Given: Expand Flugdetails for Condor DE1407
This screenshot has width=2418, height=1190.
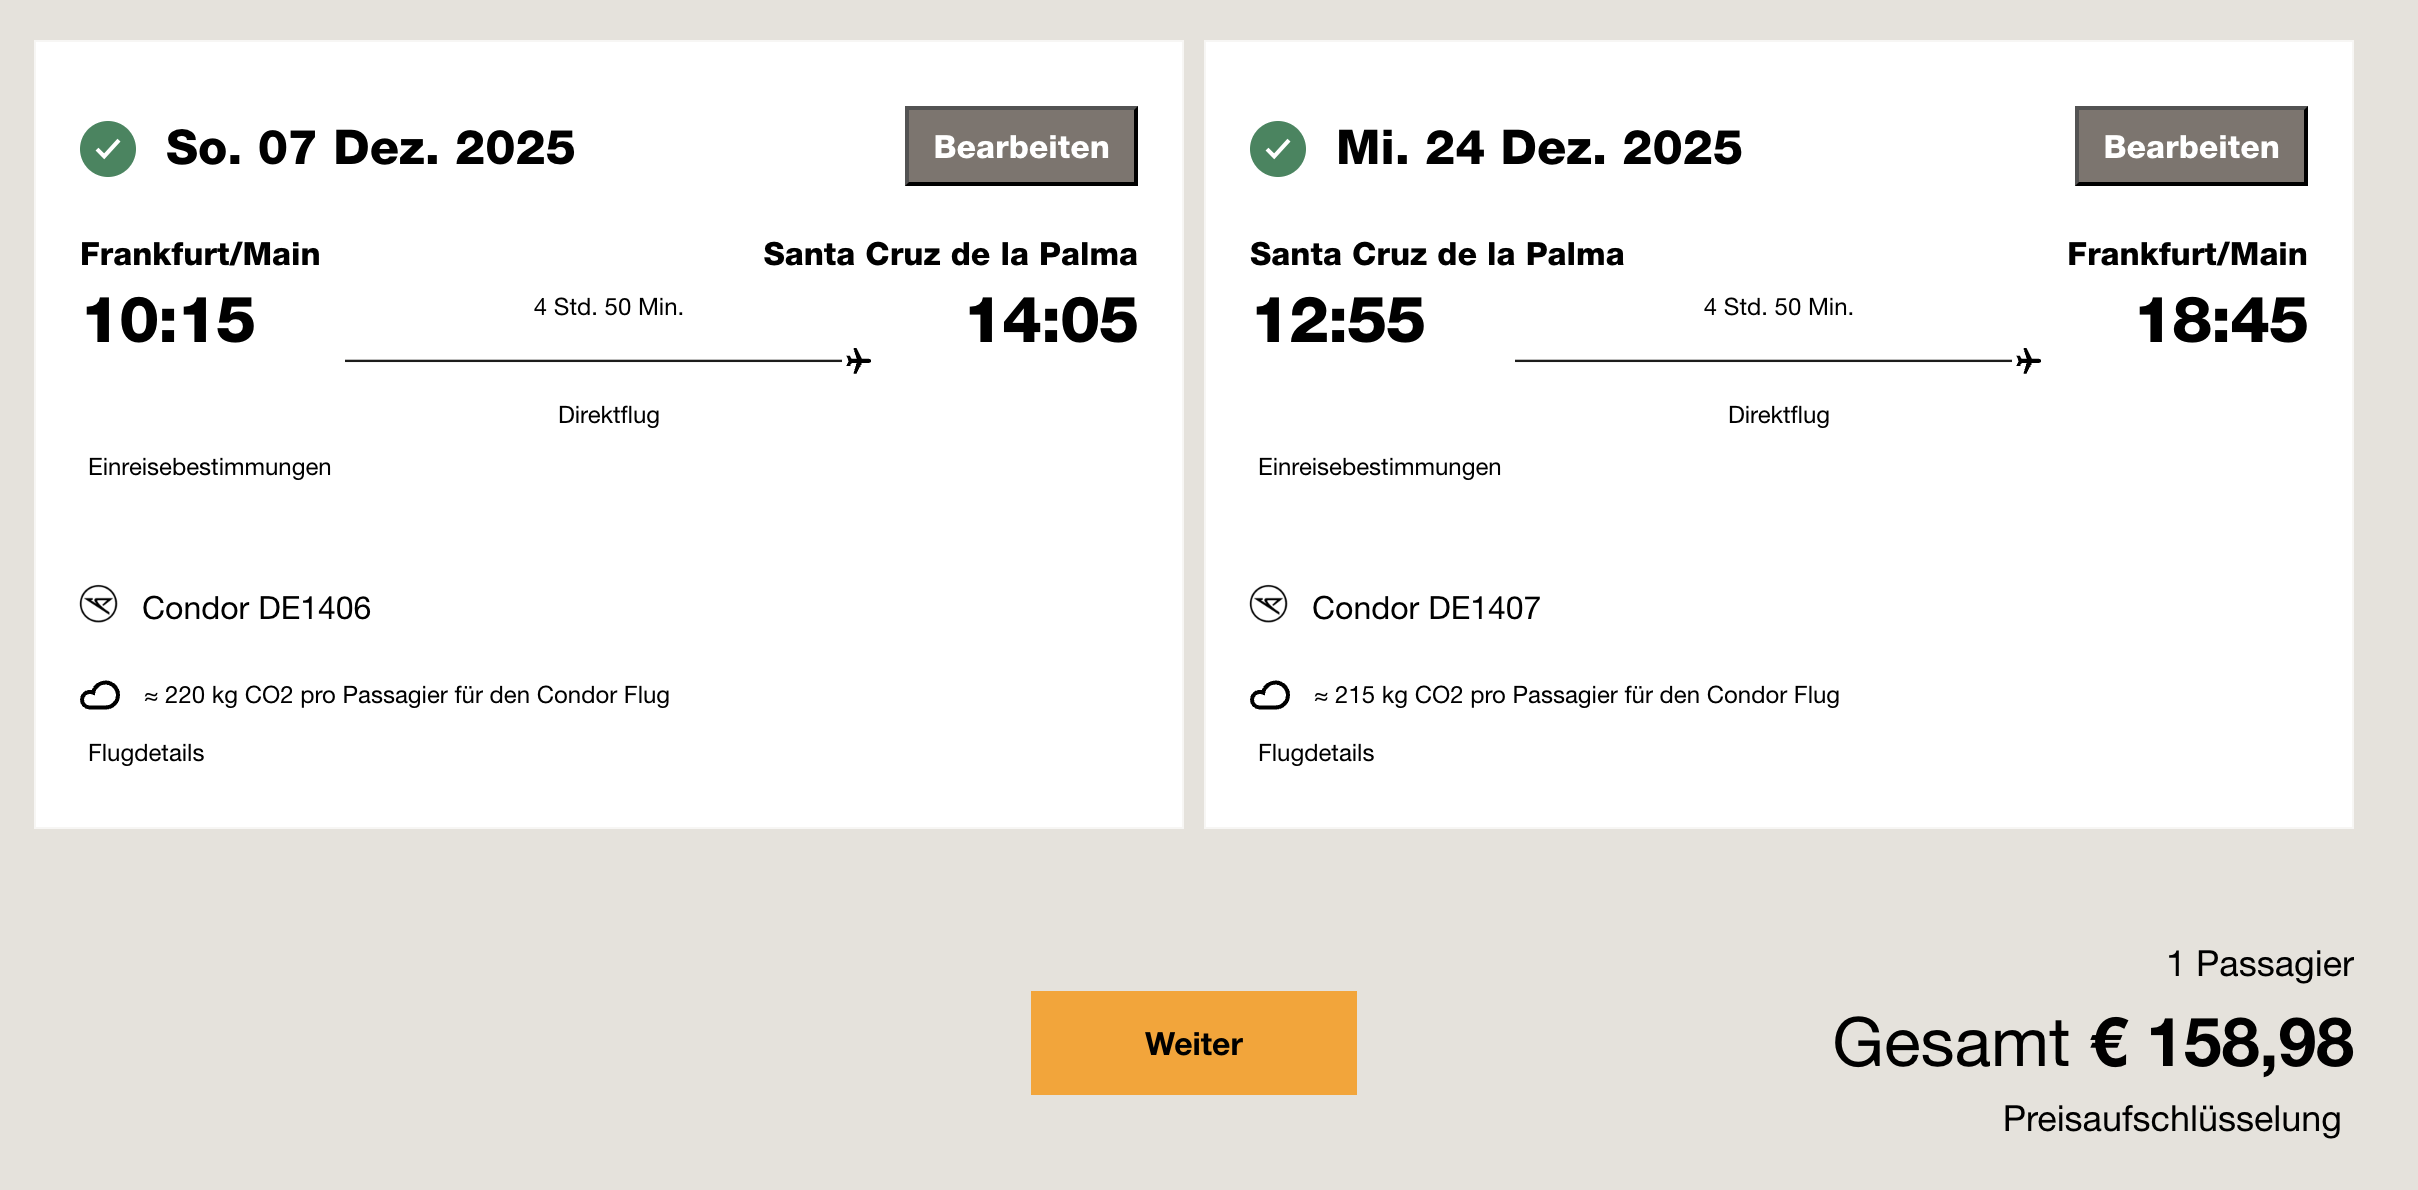Looking at the screenshot, I should 1316,753.
